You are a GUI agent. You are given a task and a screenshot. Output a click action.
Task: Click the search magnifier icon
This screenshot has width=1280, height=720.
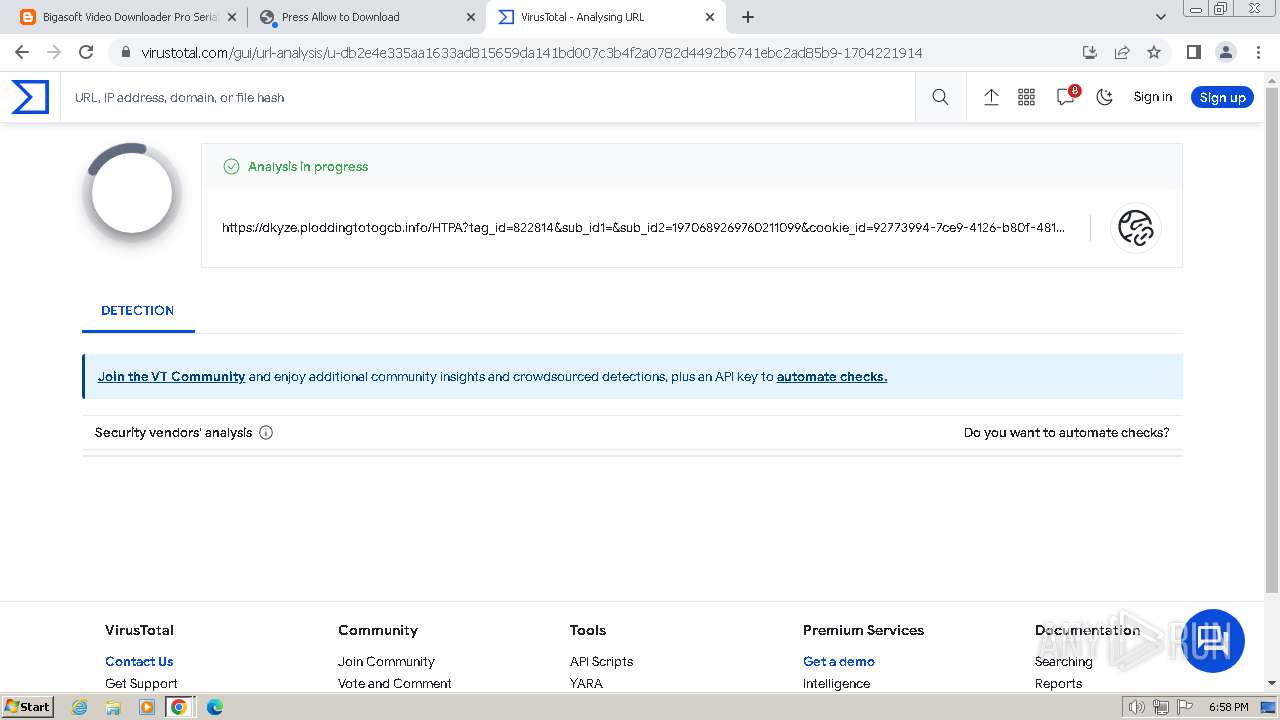pyautogui.click(x=940, y=97)
